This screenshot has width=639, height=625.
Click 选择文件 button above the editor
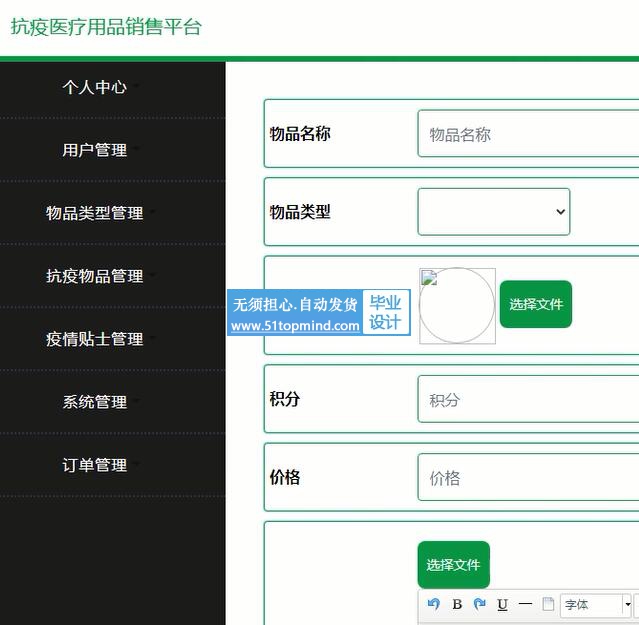453,565
